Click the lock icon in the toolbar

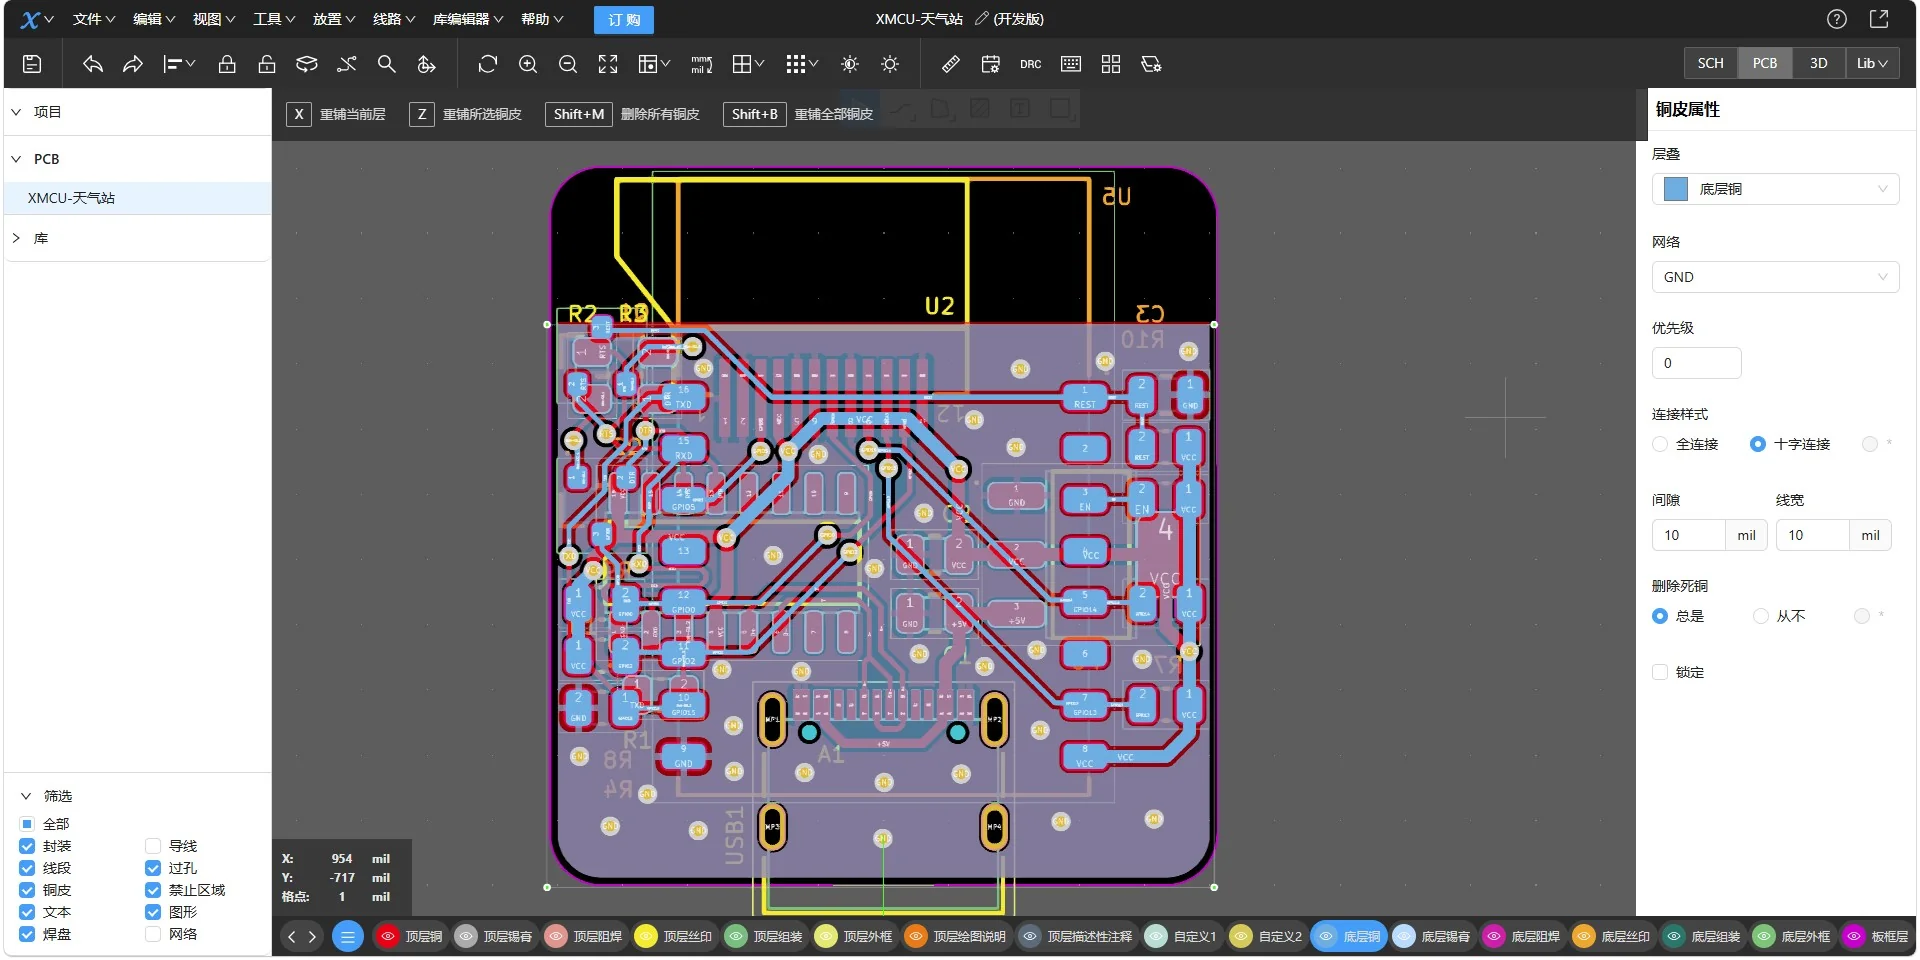click(x=227, y=64)
